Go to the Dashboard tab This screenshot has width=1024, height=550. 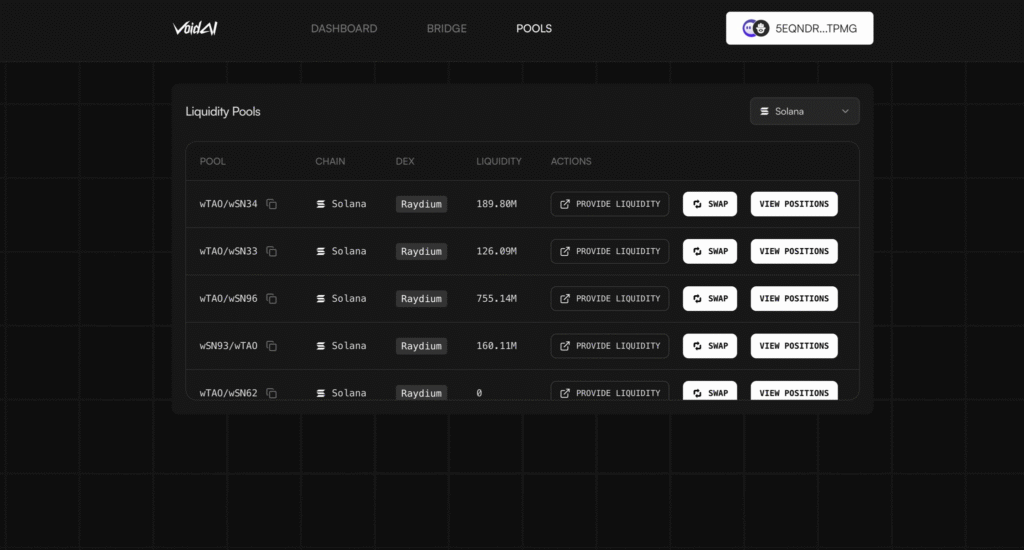pos(344,29)
